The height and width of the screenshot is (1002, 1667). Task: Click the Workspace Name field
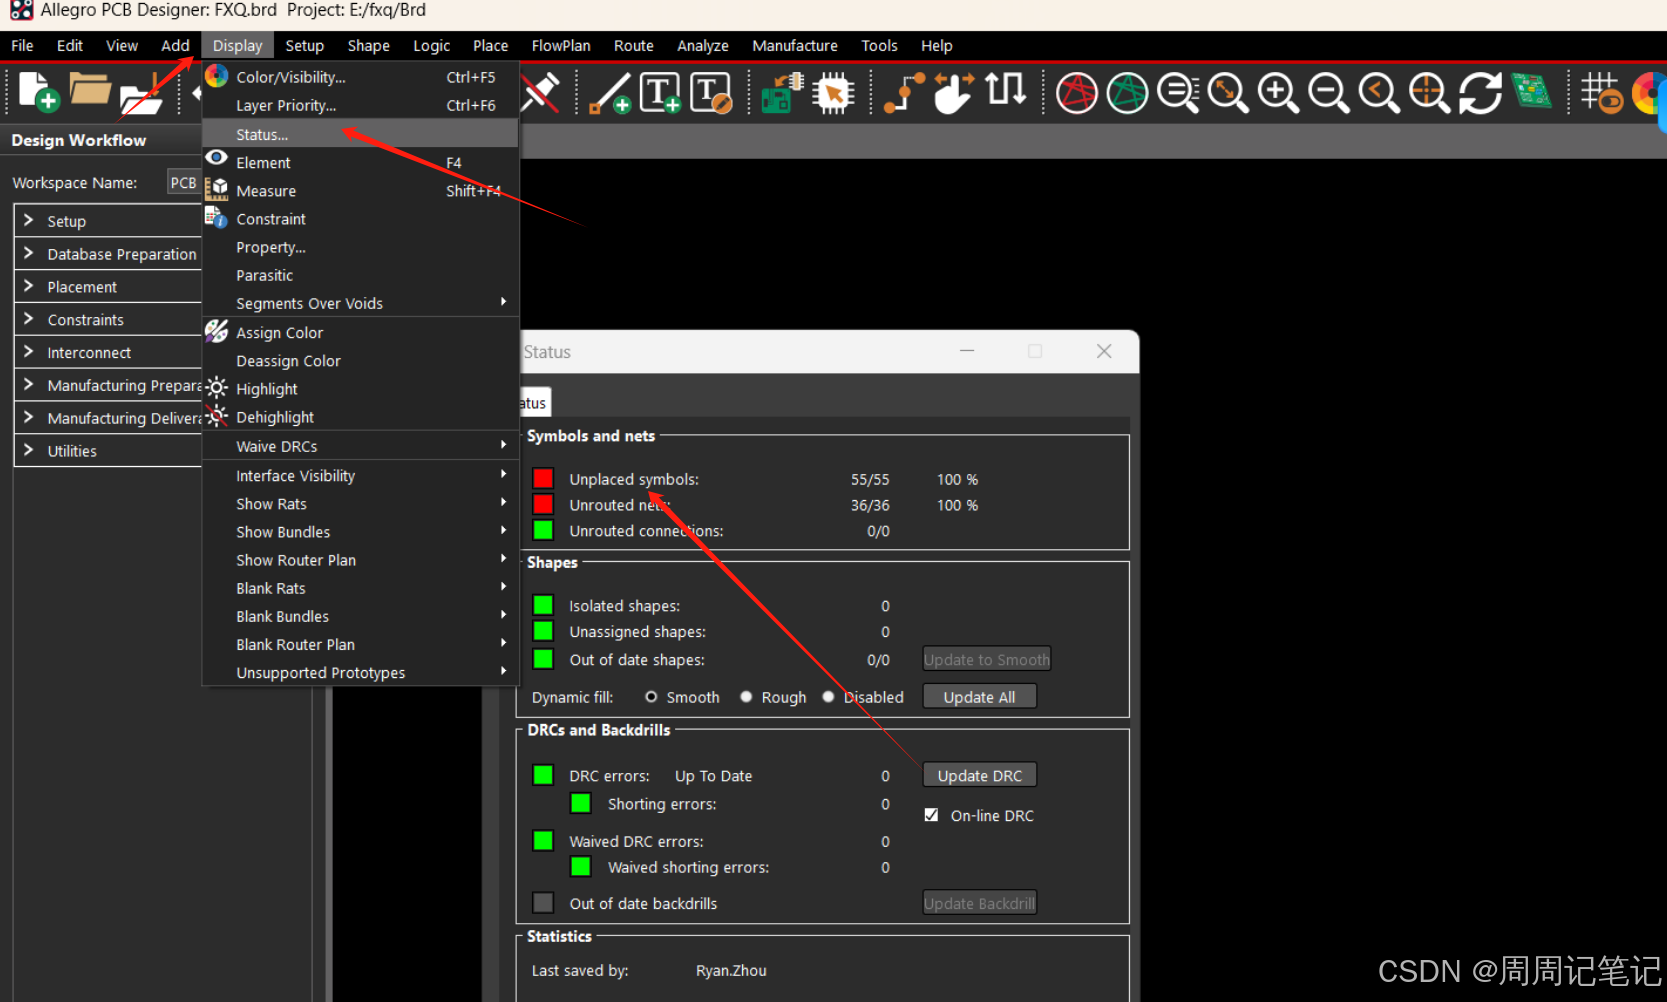184,182
